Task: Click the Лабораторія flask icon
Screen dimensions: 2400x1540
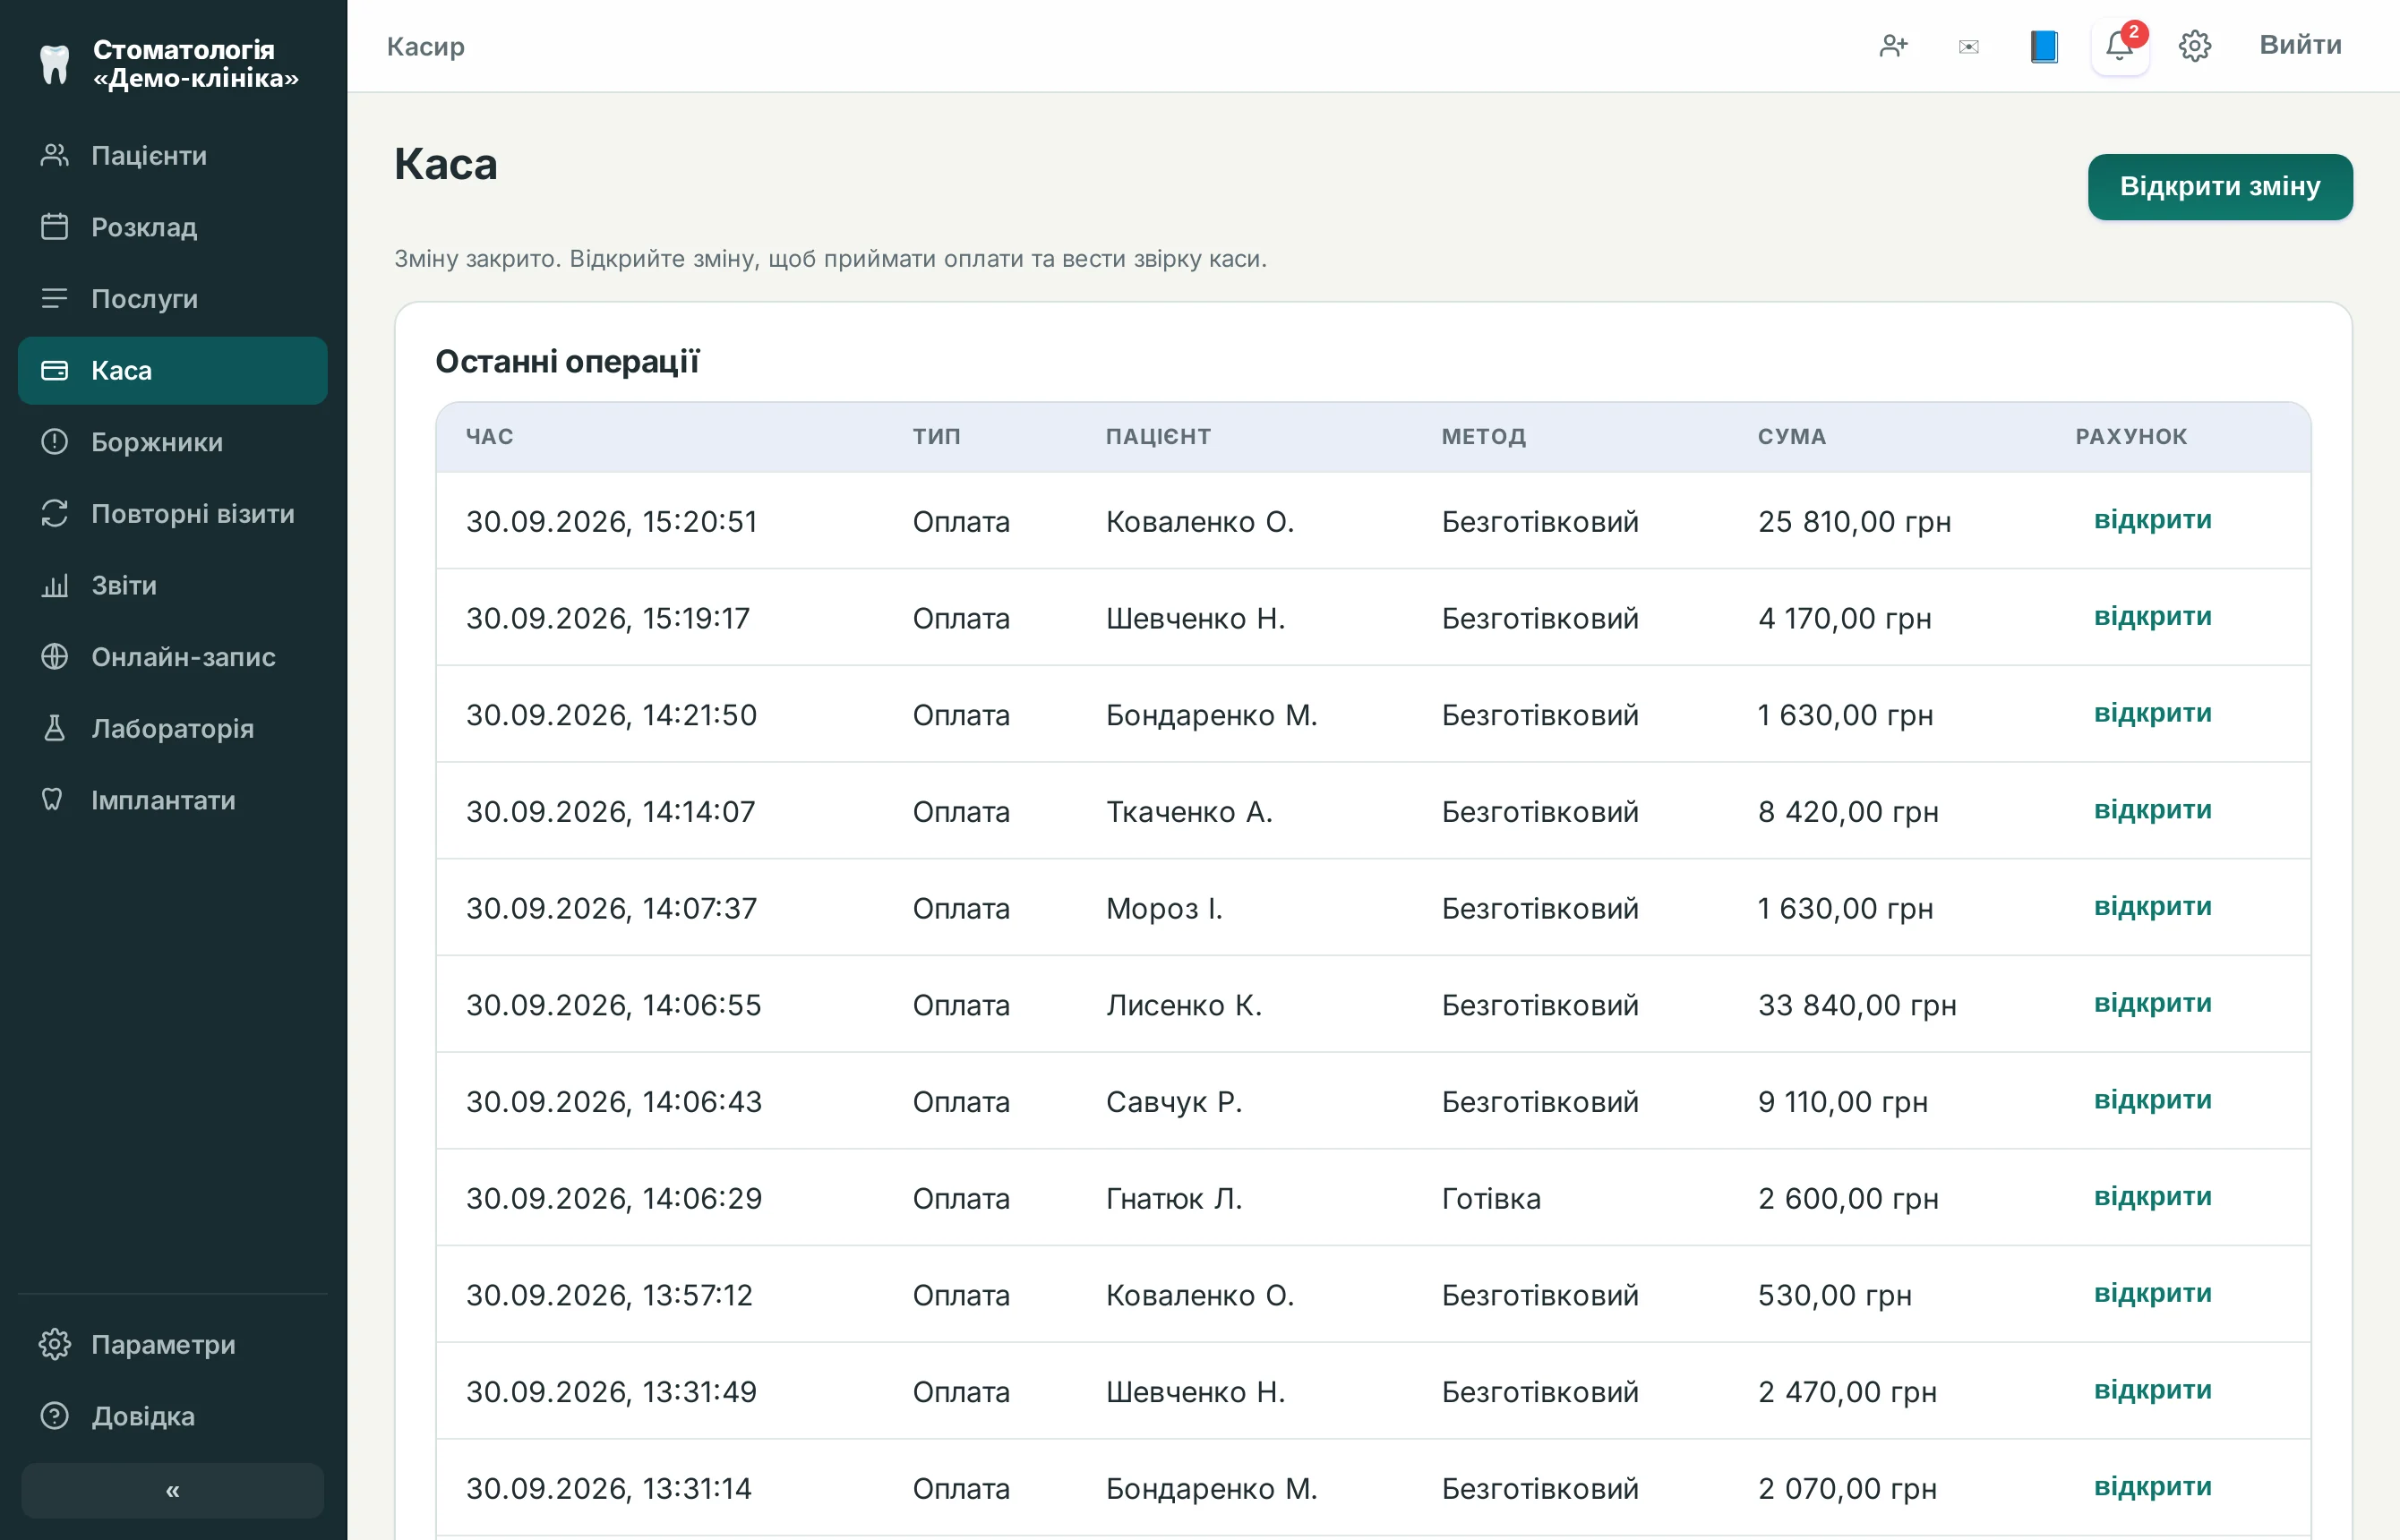Action: (x=54, y=728)
